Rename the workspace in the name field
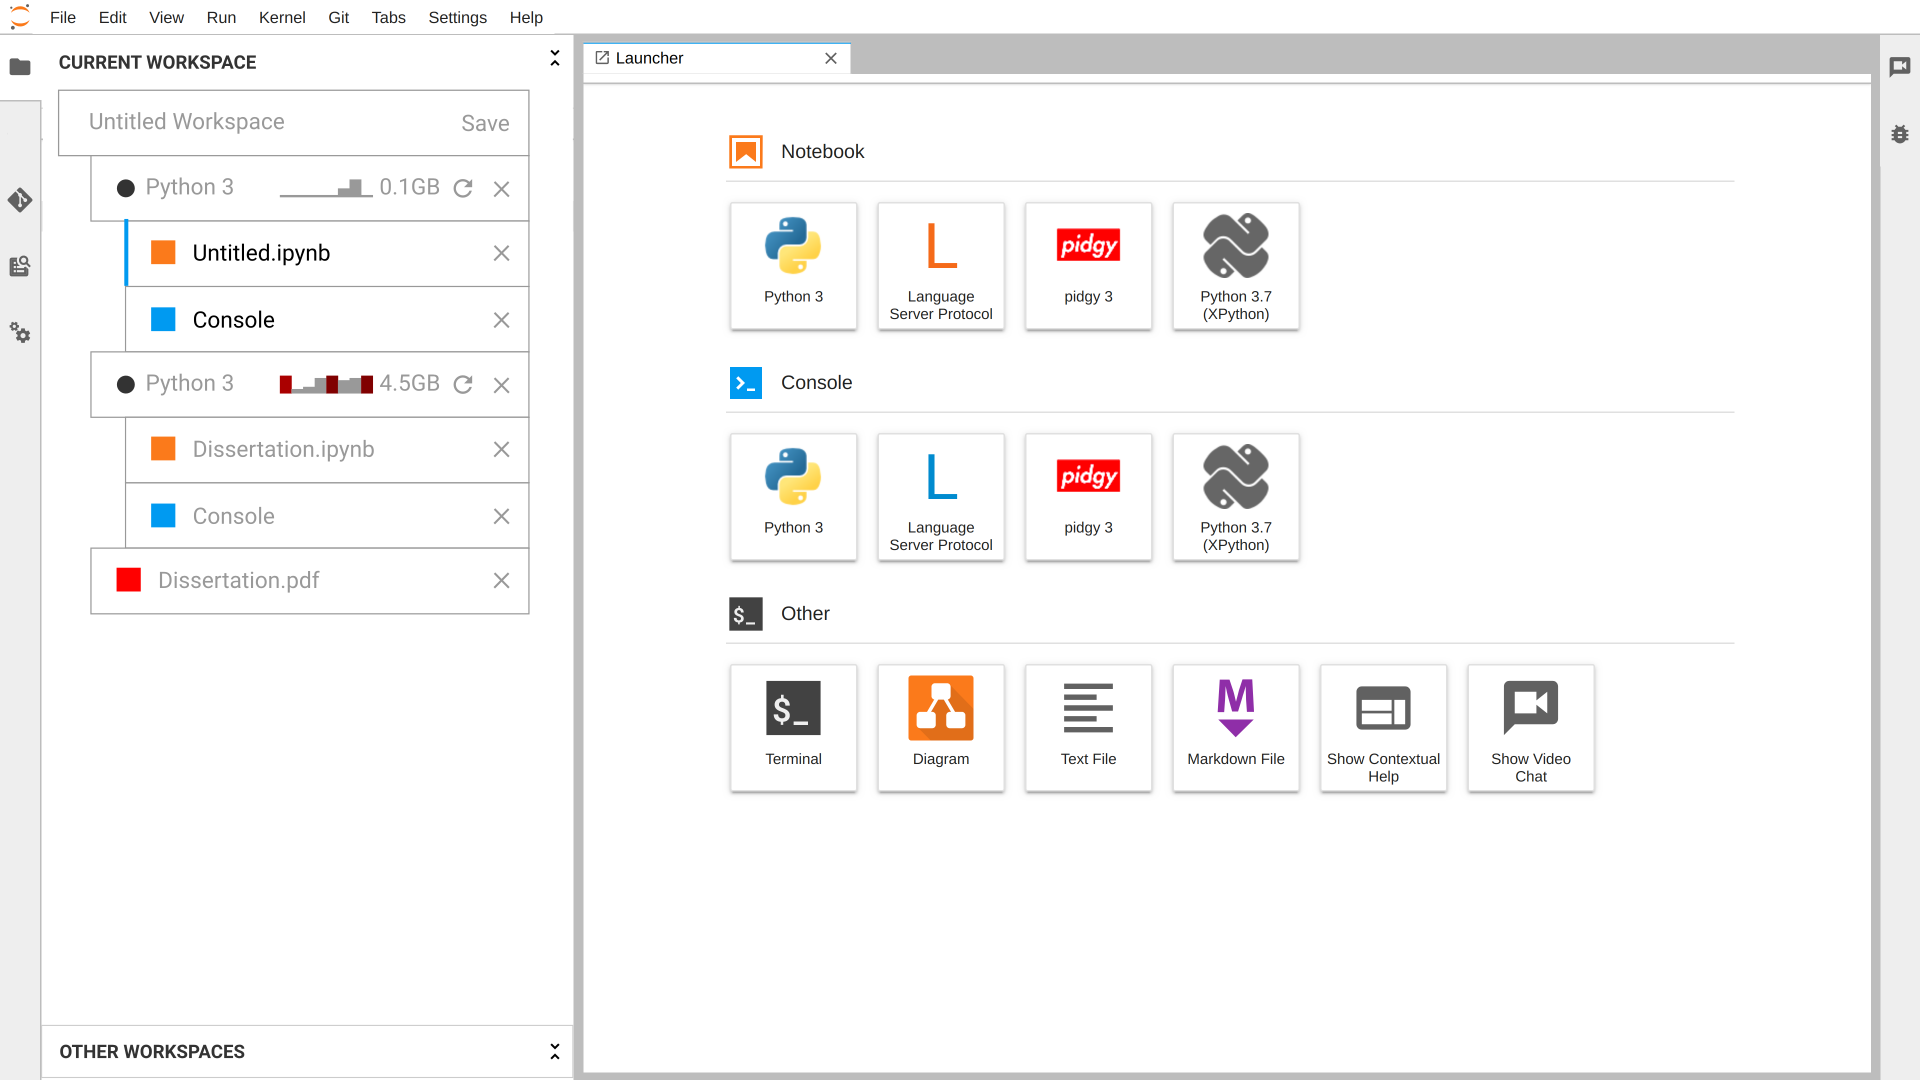 pos(187,122)
